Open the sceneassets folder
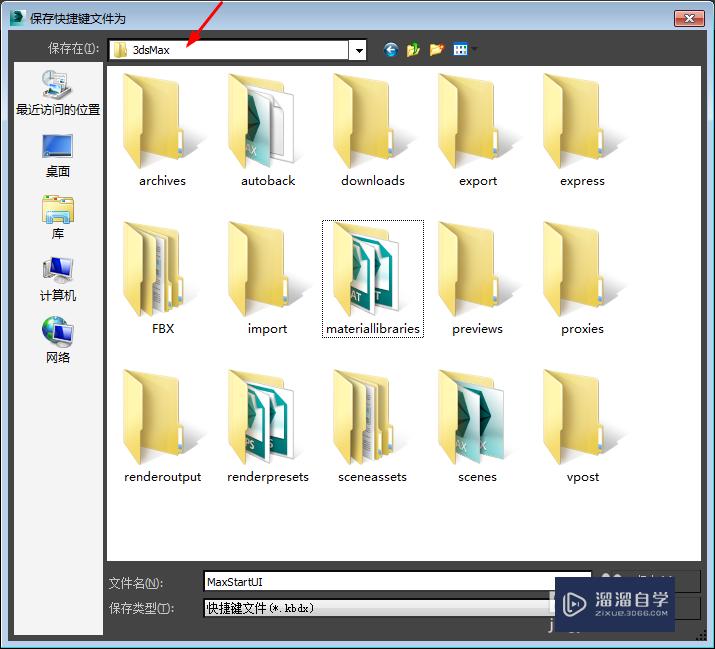The height and width of the screenshot is (649, 715). click(373, 427)
